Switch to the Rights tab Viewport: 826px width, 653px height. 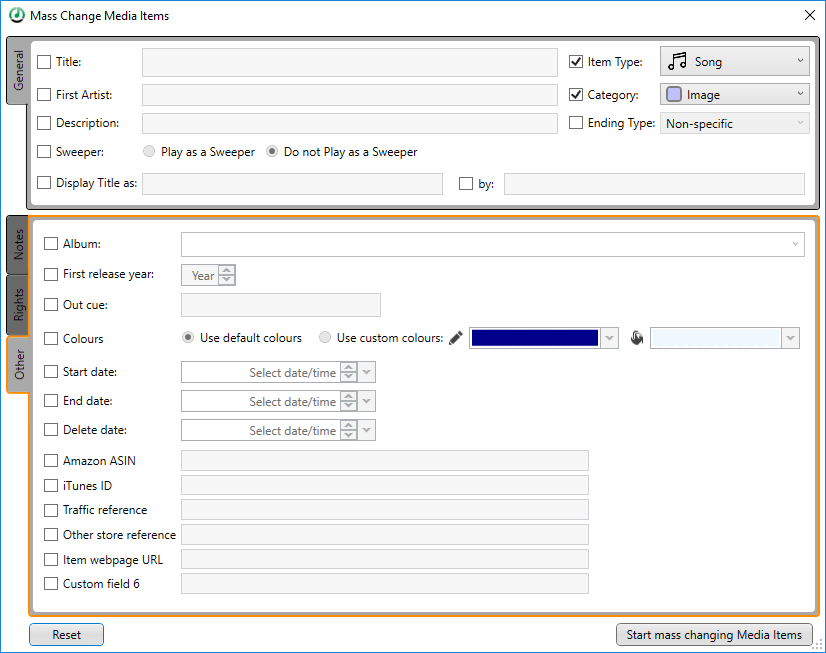[x=18, y=305]
